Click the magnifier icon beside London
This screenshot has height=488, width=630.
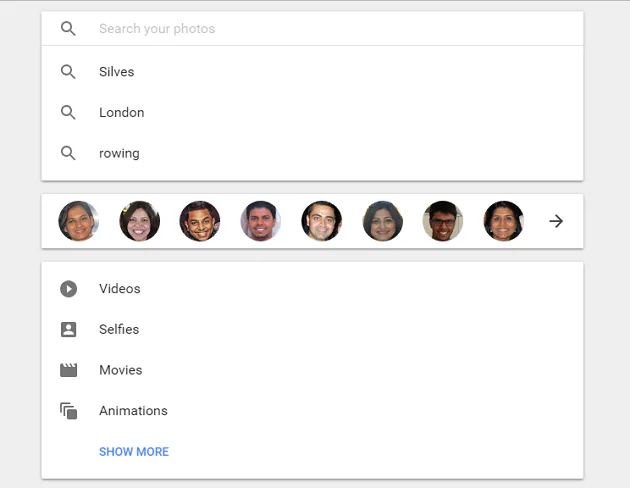click(x=68, y=112)
